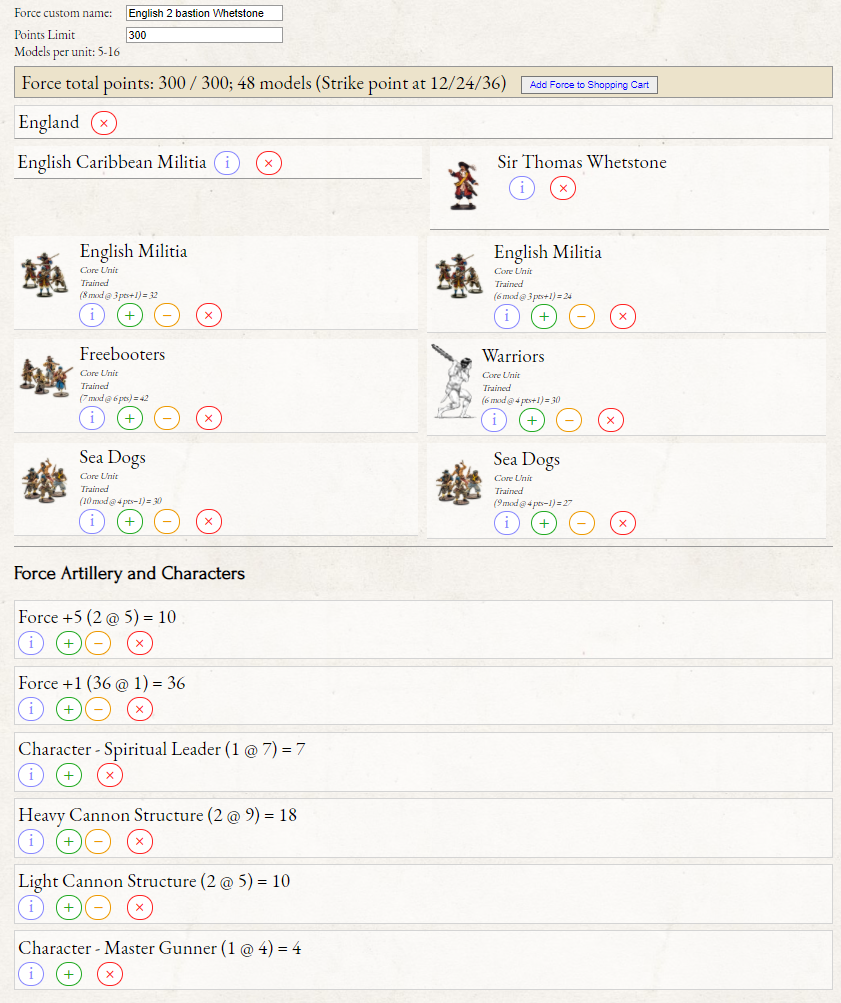
Task: Remove the Spiritual Leader character
Action: 110,775
